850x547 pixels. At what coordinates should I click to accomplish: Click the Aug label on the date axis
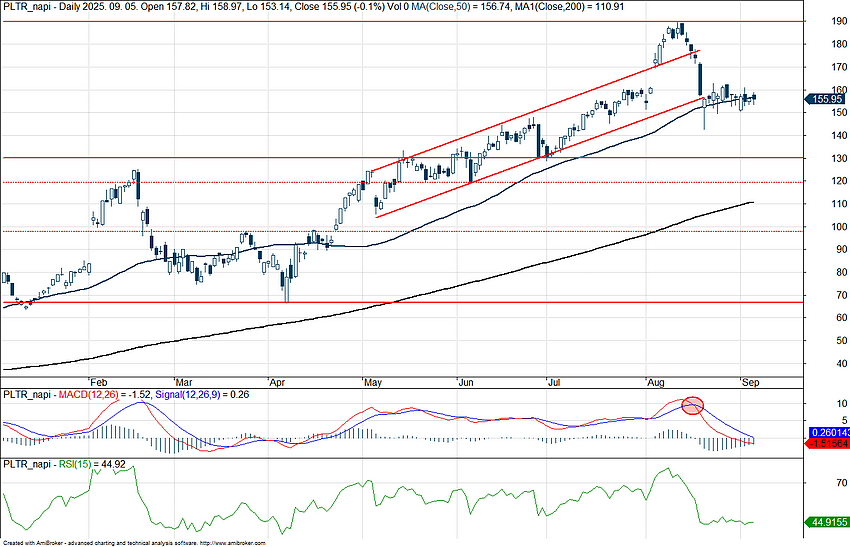coord(656,383)
